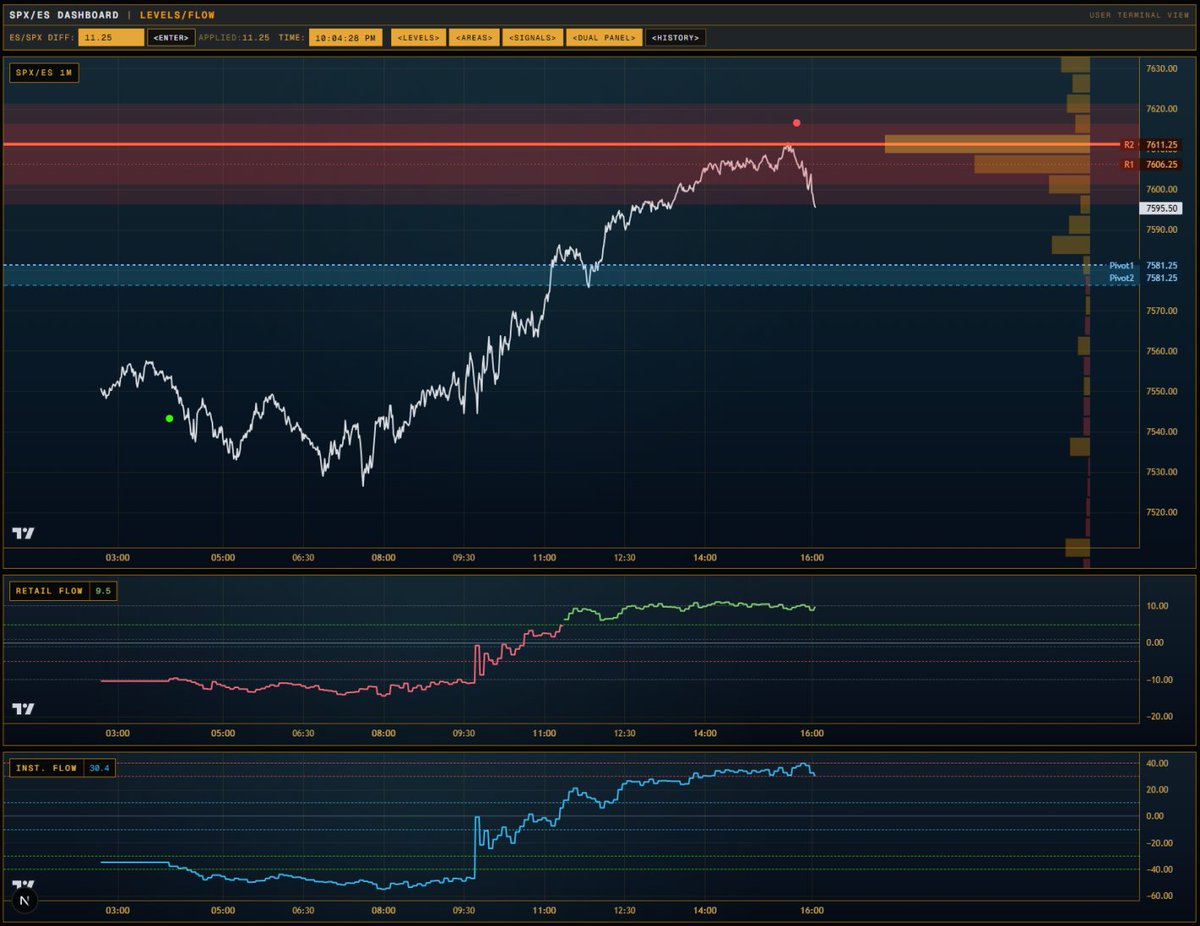1200x926 pixels.
Task: Click 14:00 on Inst. Flow time axis
Action: click(705, 910)
